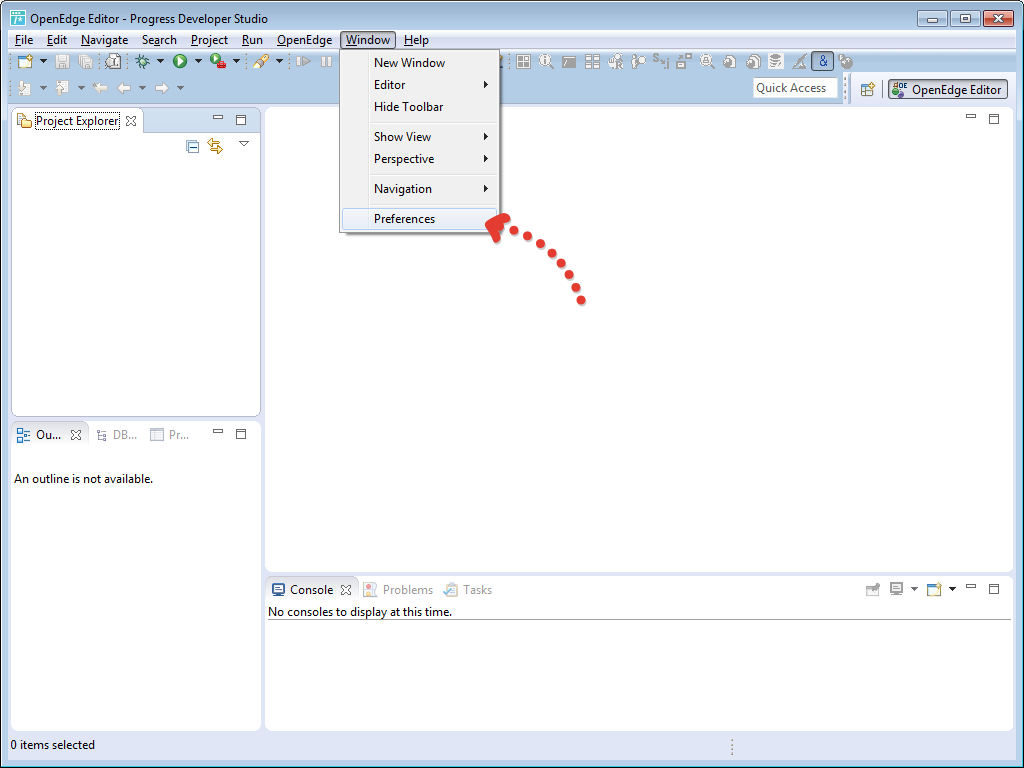Viewport: 1024px width, 768px height.
Task: Open the Forward history dropdown arrow
Action: (x=180, y=88)
